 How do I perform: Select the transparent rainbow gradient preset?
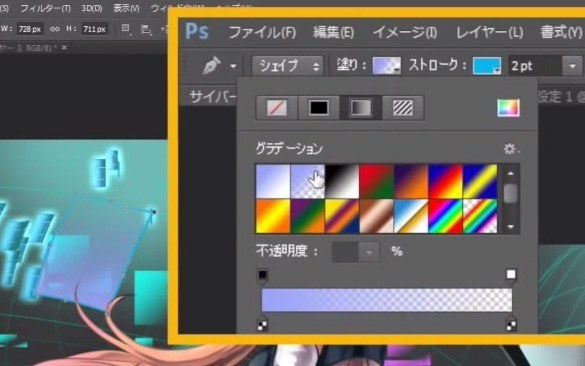click(480, 216)
